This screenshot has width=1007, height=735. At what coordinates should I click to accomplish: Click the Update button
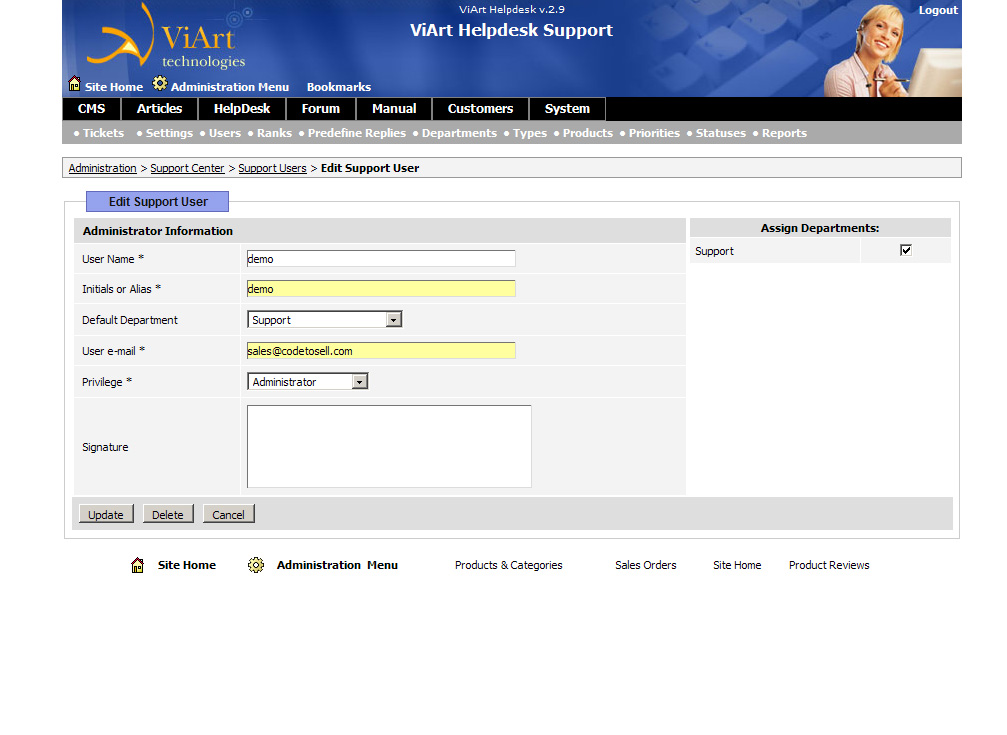106,514
